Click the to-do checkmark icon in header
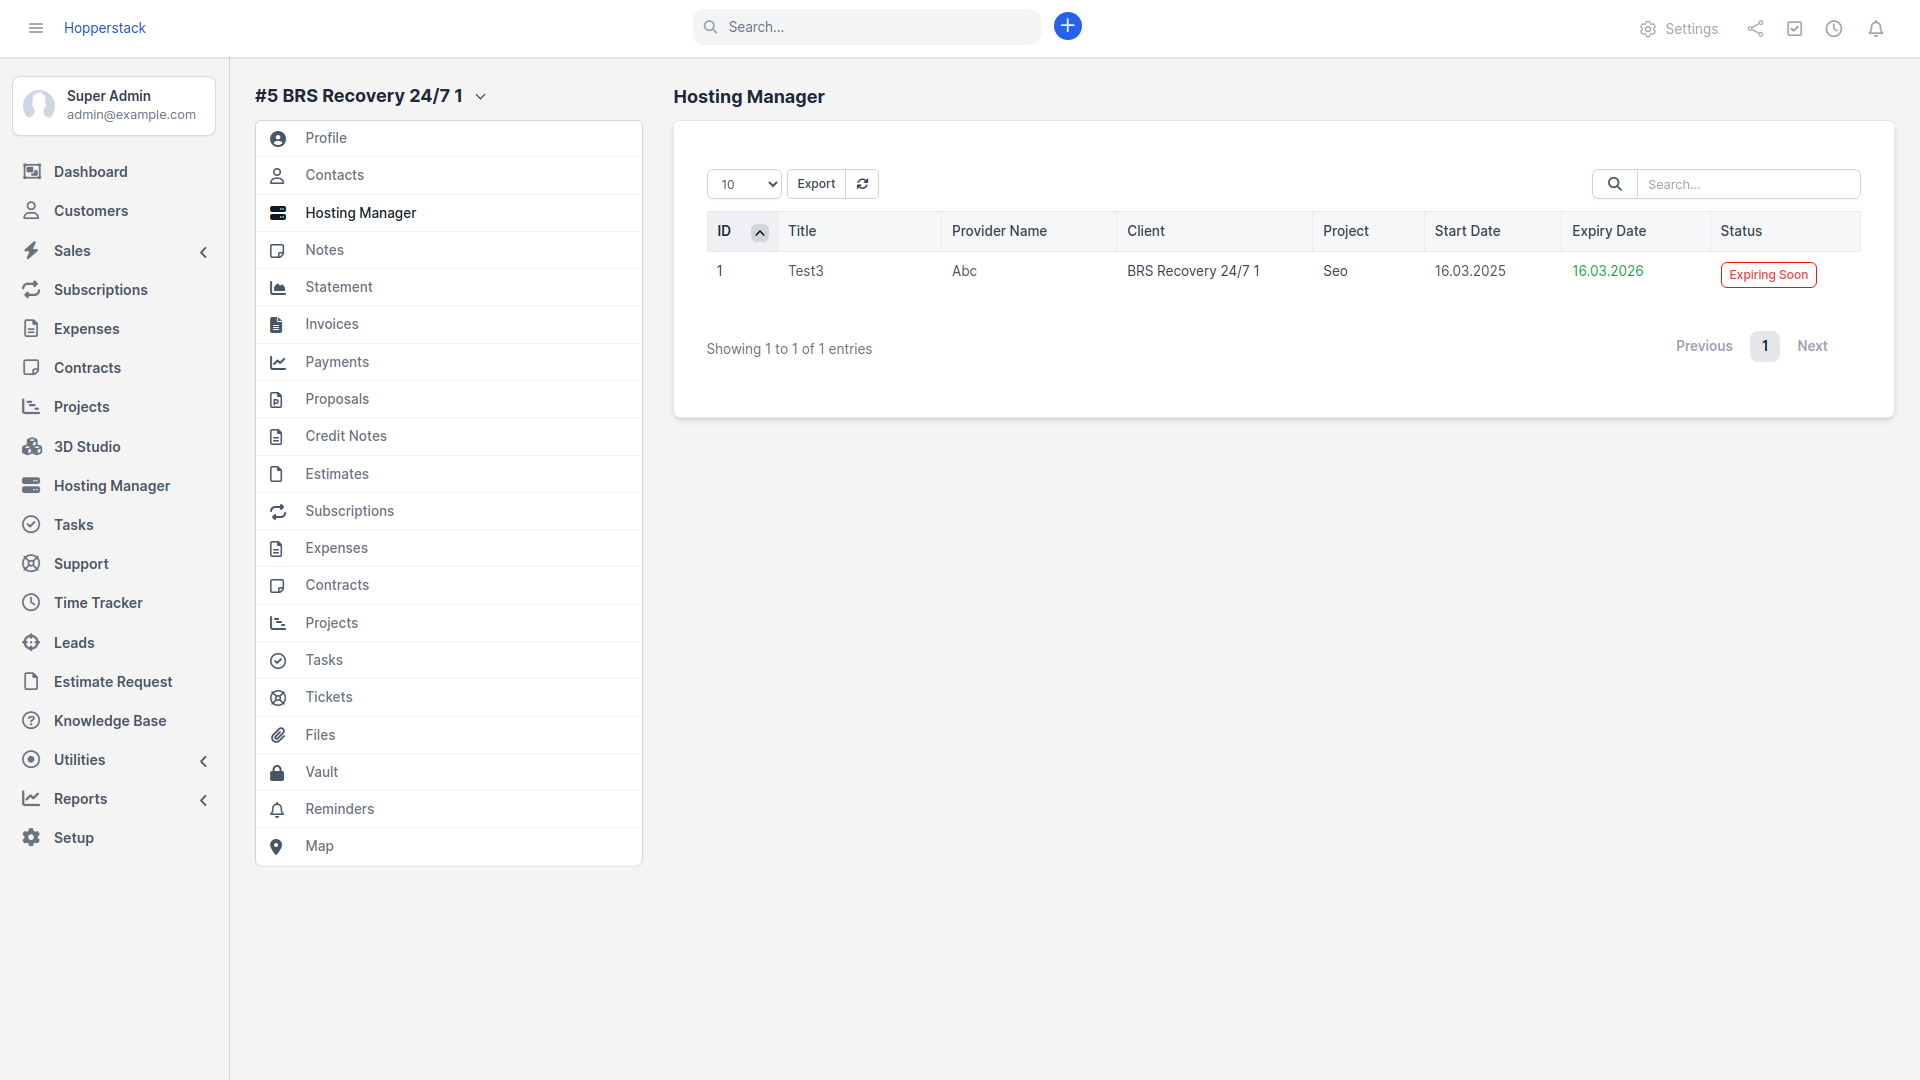Screen dimensions: 1920x1080 1794,29
